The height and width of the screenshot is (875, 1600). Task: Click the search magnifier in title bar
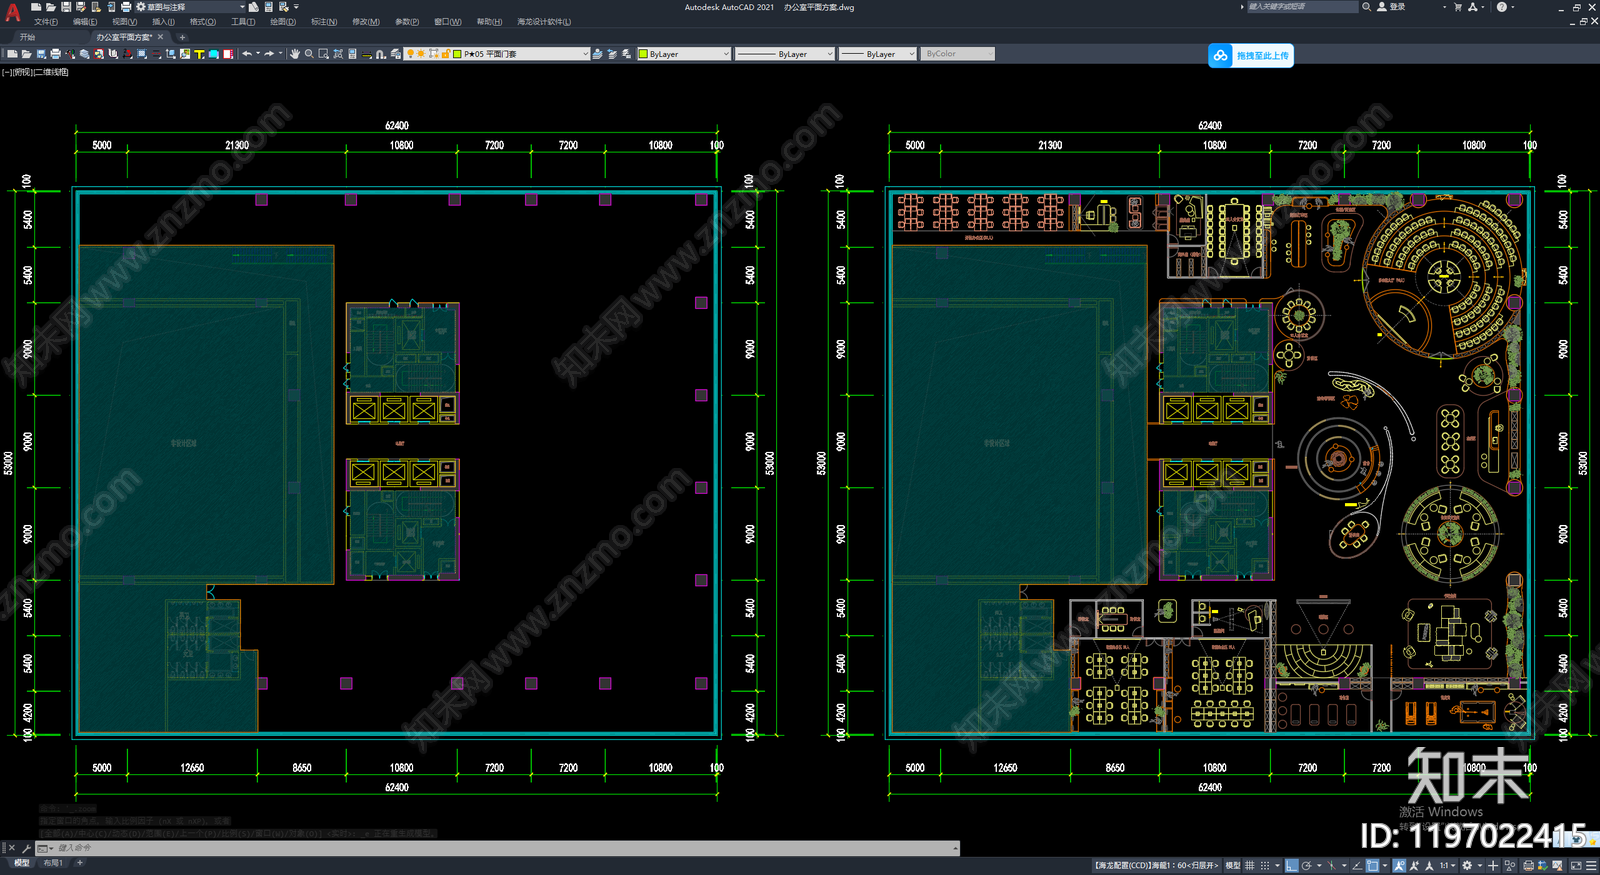click(1366, 7)
